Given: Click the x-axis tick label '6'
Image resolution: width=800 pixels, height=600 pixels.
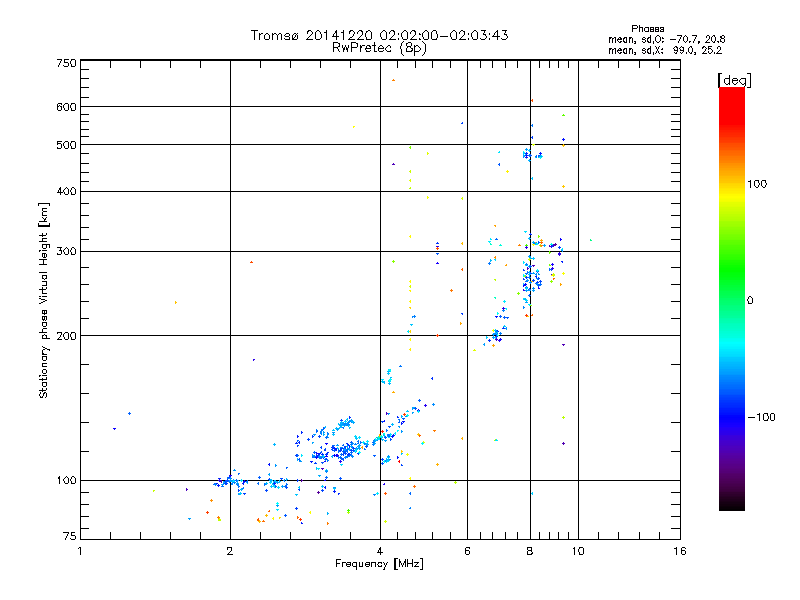Looking at the screenshot, I should click(x=467, y=551).
